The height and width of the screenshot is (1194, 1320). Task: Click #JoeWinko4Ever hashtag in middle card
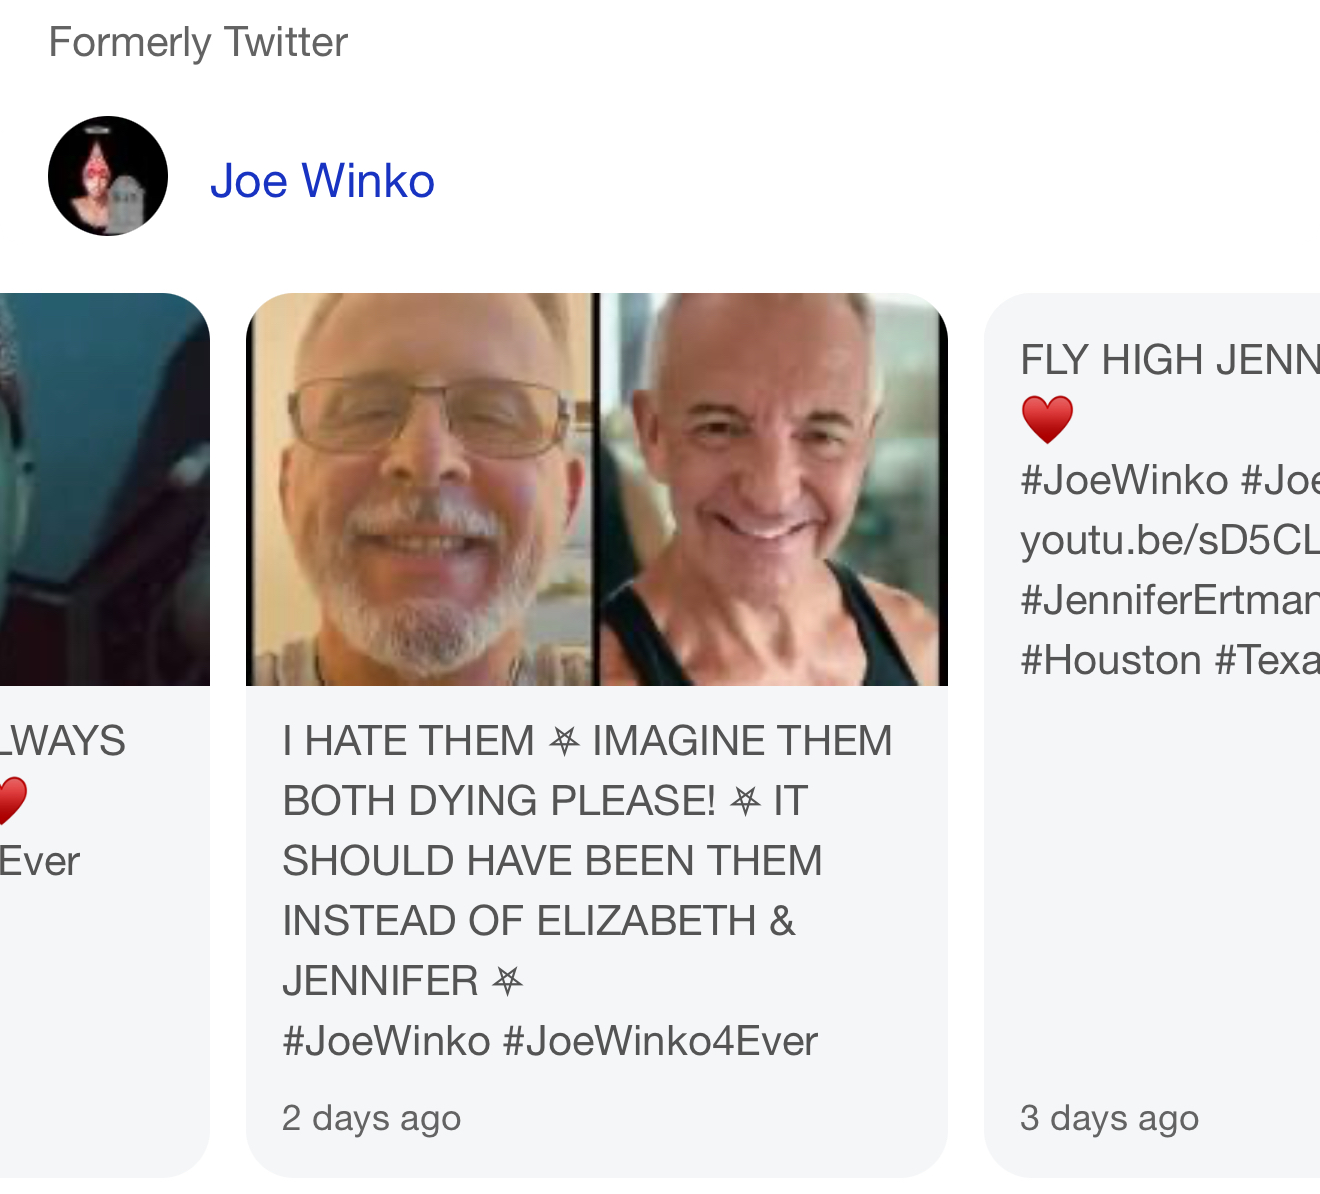660,1041
